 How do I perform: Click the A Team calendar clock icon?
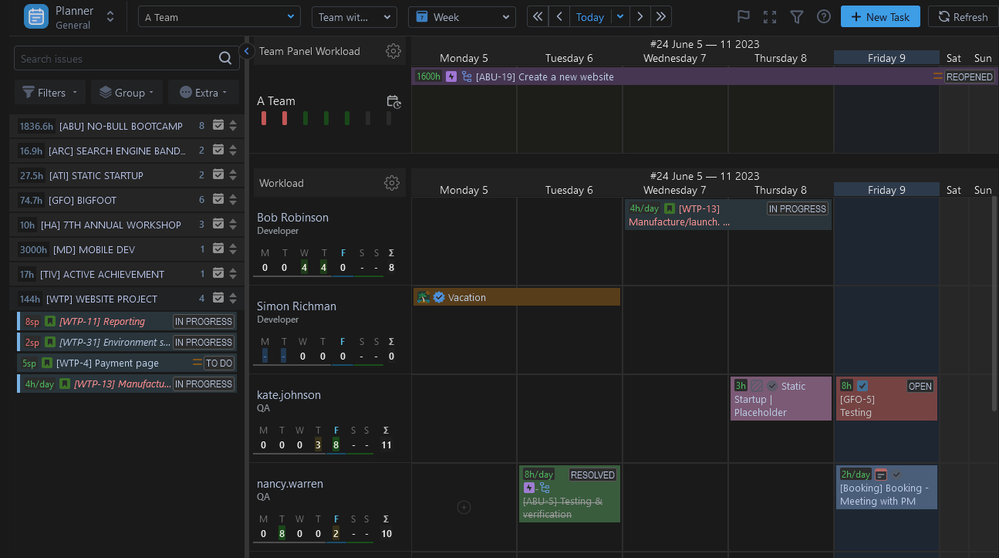coord(394,102)
